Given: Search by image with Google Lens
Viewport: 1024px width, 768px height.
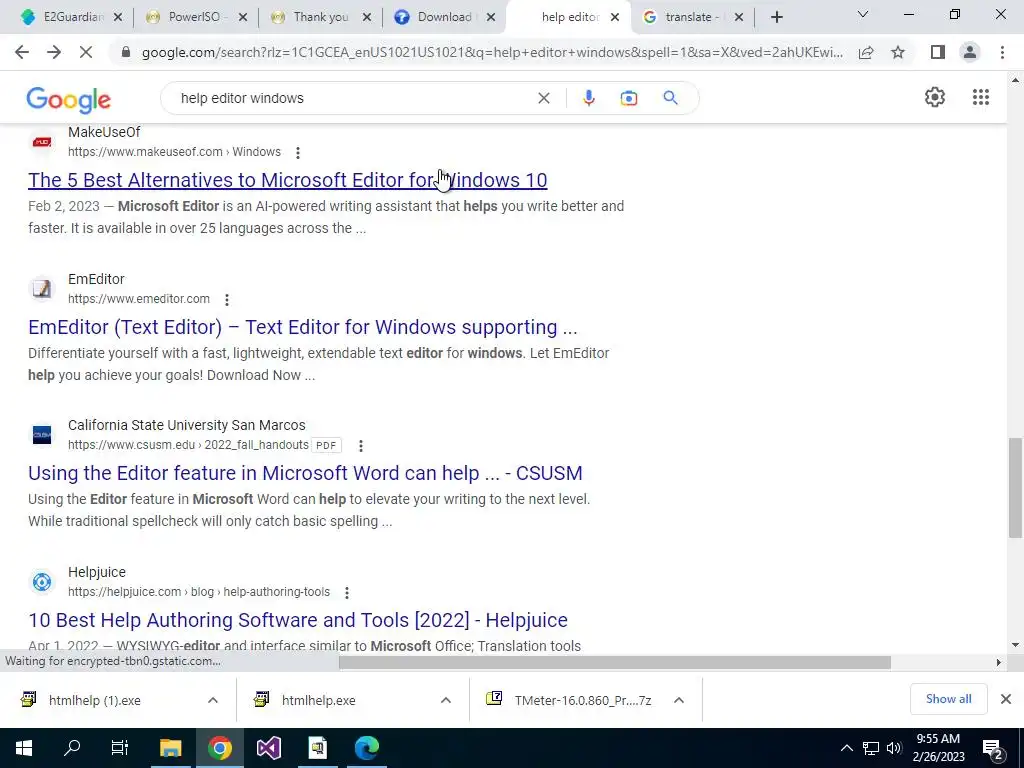Looking at the screenshot, I should pyautogui.click(x=629, y=98).
